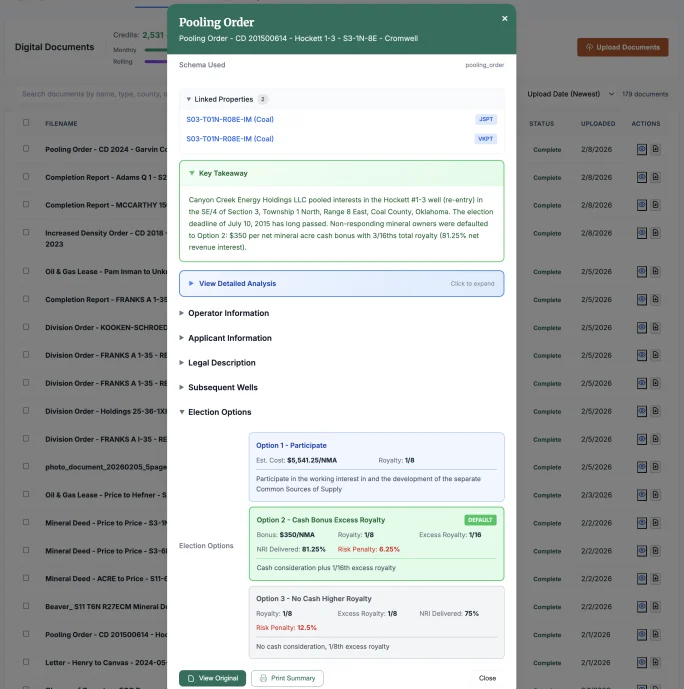
Task: Click View Original button
Action: click(x=212, y=678)
